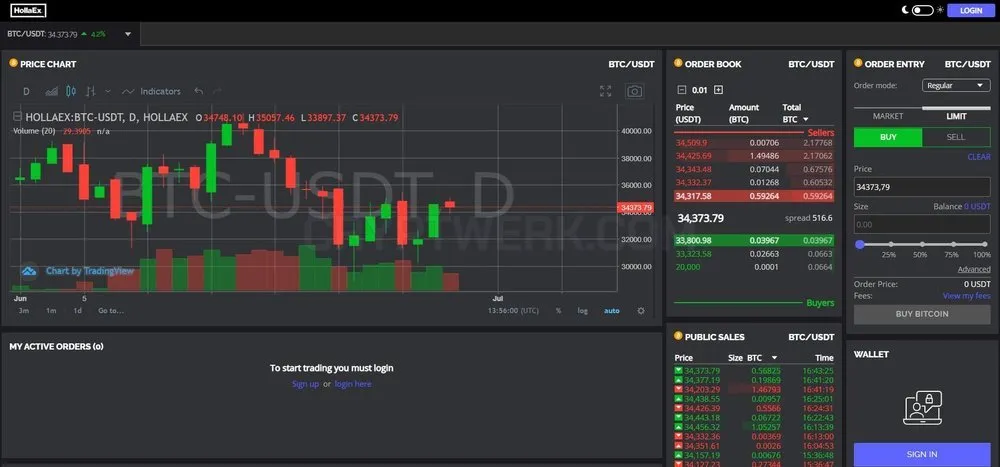Set the chart range to 1d
The image size is (1000, 467).
[77, 311]
